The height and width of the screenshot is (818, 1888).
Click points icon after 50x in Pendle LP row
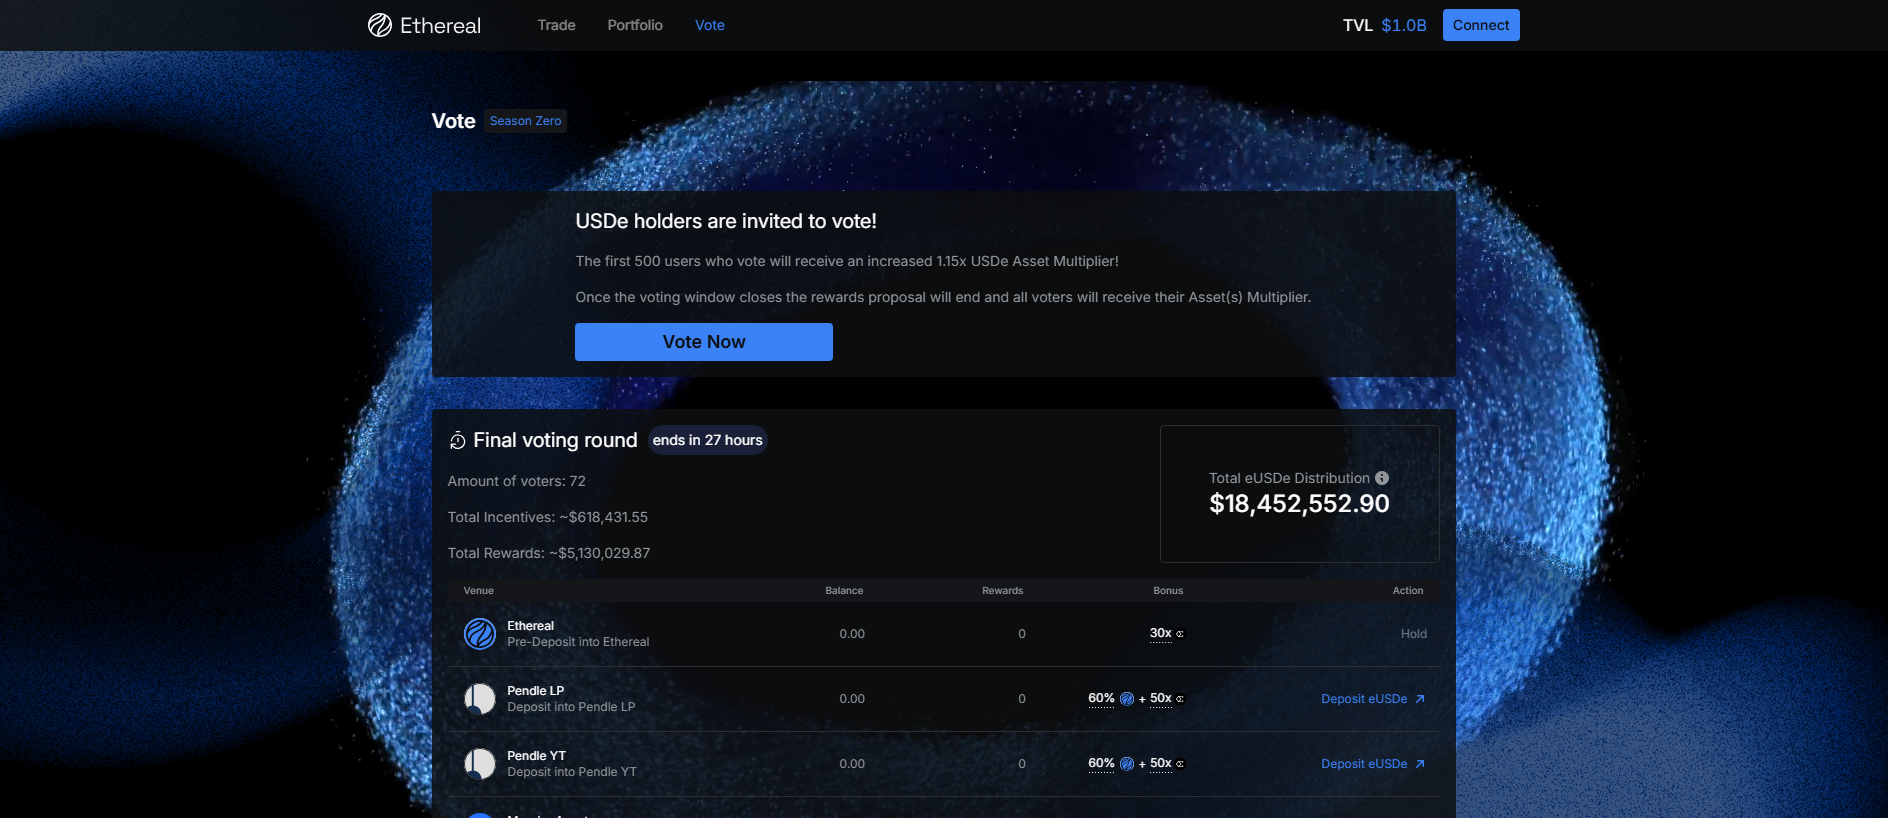(1180, 699)
